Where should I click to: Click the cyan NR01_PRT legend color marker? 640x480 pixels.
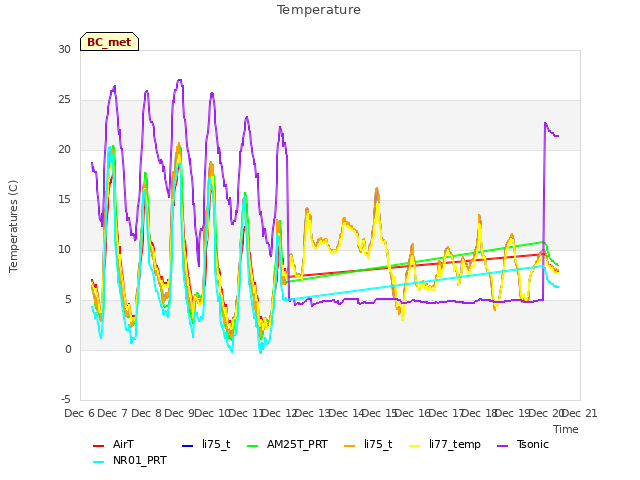click(99, 462)
